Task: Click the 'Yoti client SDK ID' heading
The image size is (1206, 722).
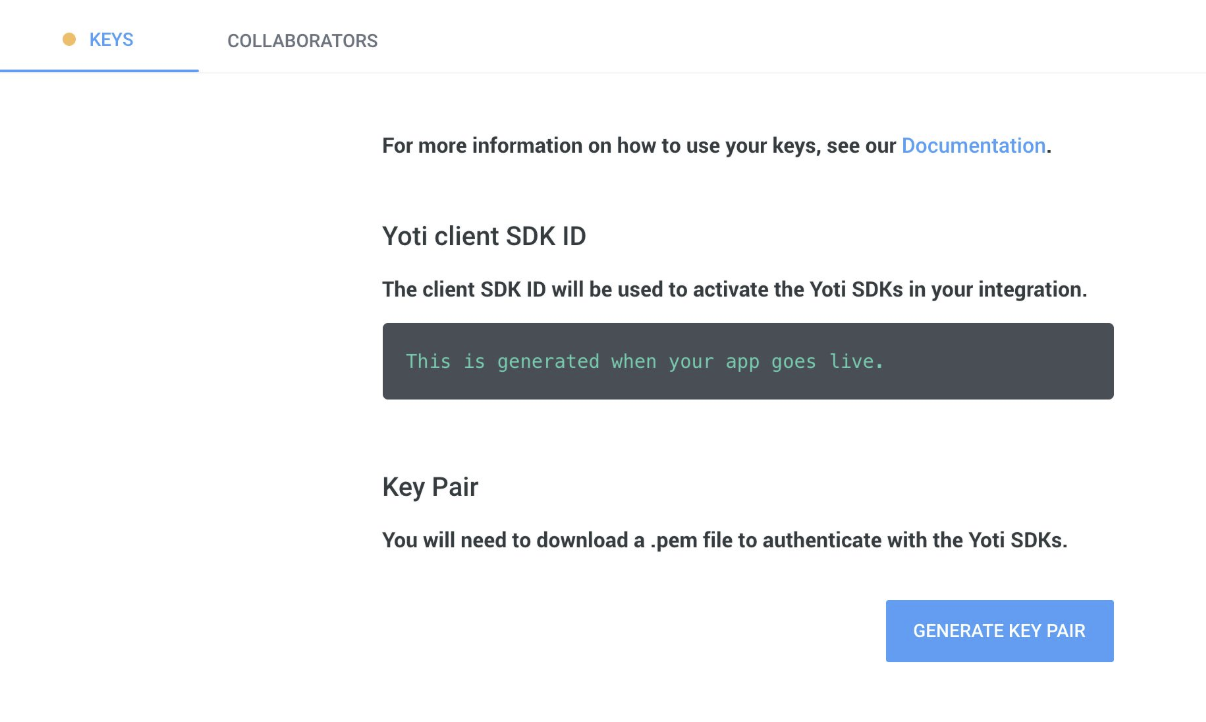Action: click(x=484, y=237)
